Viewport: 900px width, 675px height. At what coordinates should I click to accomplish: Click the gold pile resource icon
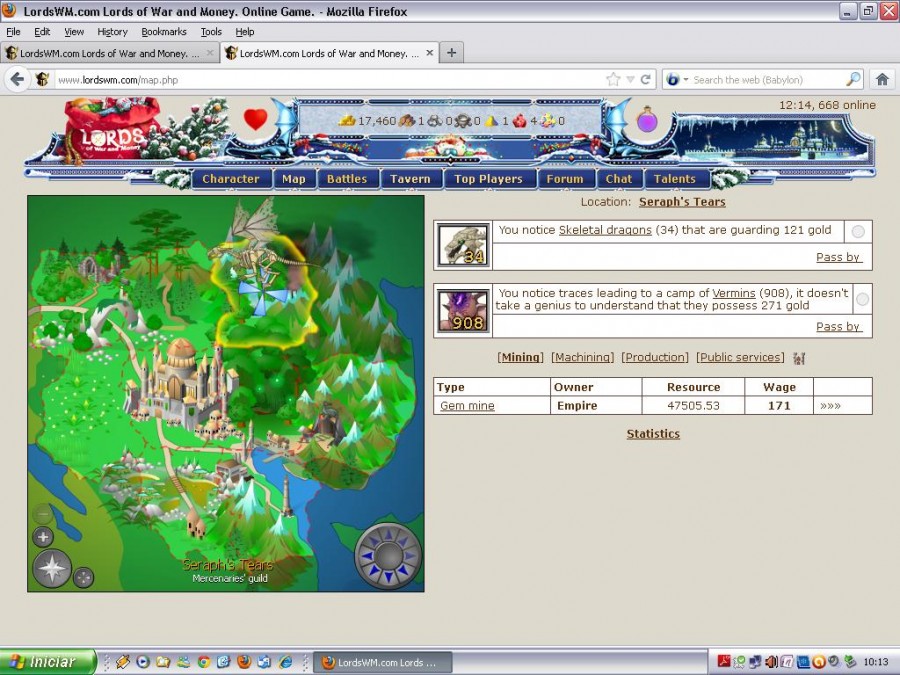[x=347, y=121]
